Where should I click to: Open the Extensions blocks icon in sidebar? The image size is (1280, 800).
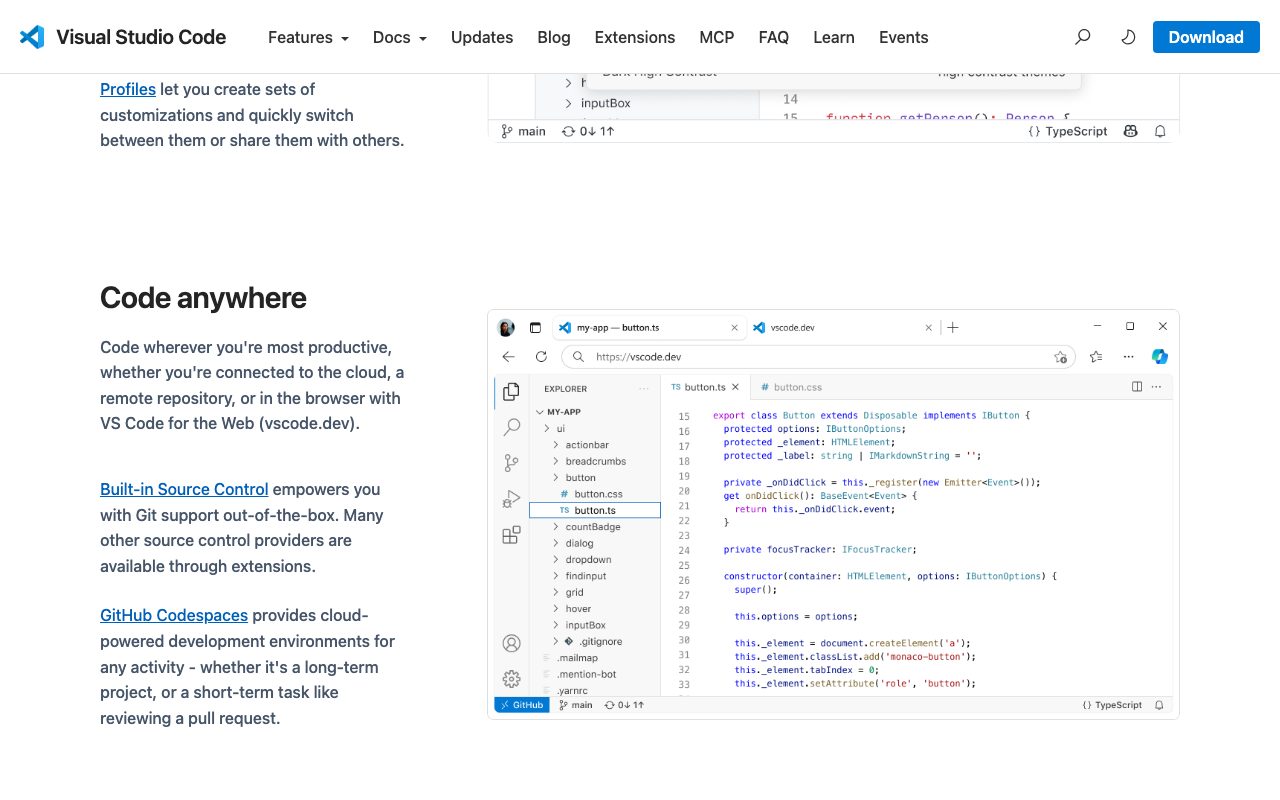coord(511,535)
